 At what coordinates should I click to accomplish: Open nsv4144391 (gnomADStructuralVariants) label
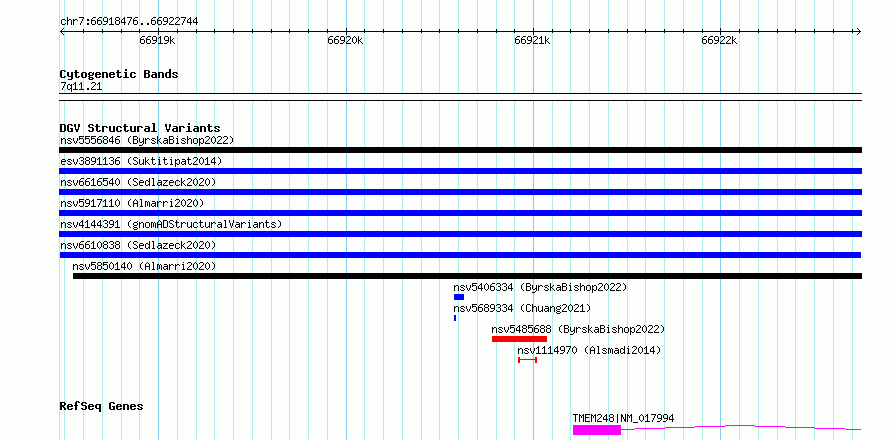click(x=171, y=224)
